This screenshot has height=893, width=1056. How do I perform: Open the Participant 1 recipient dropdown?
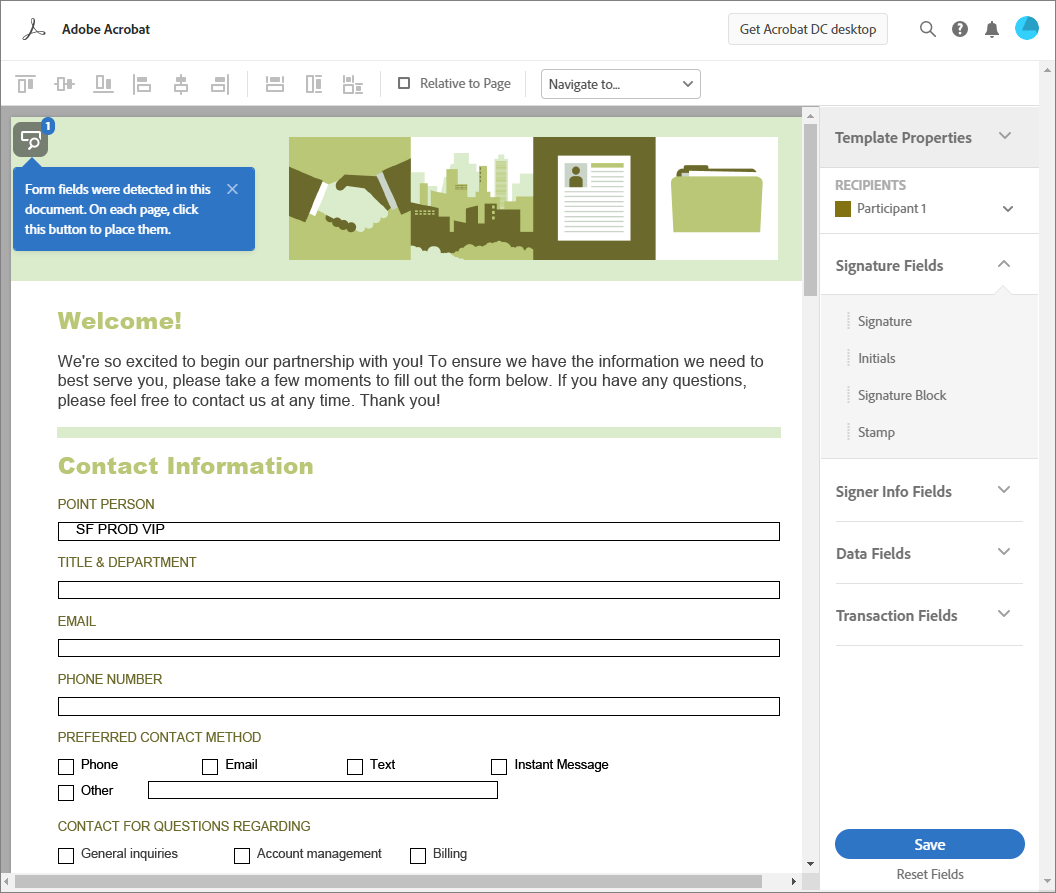coord(1008,209)
